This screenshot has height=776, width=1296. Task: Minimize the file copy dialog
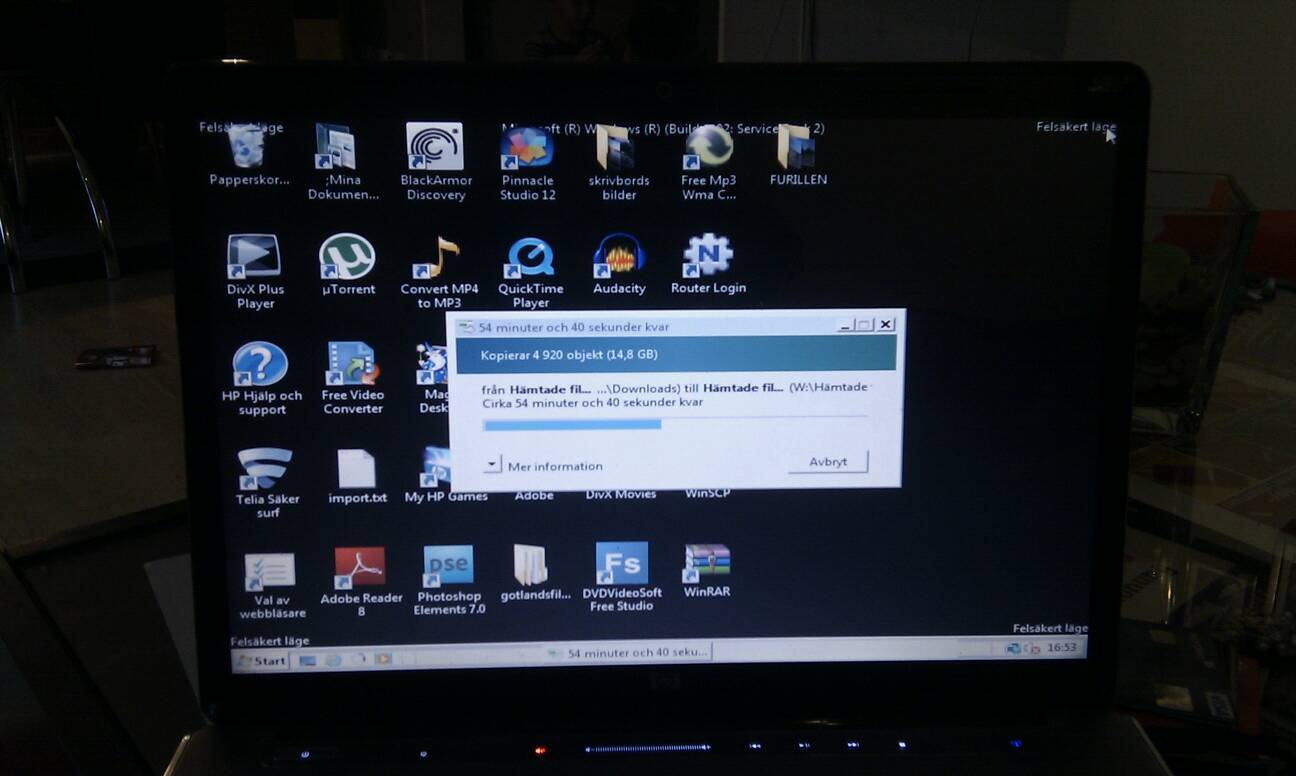pos(846,325)
